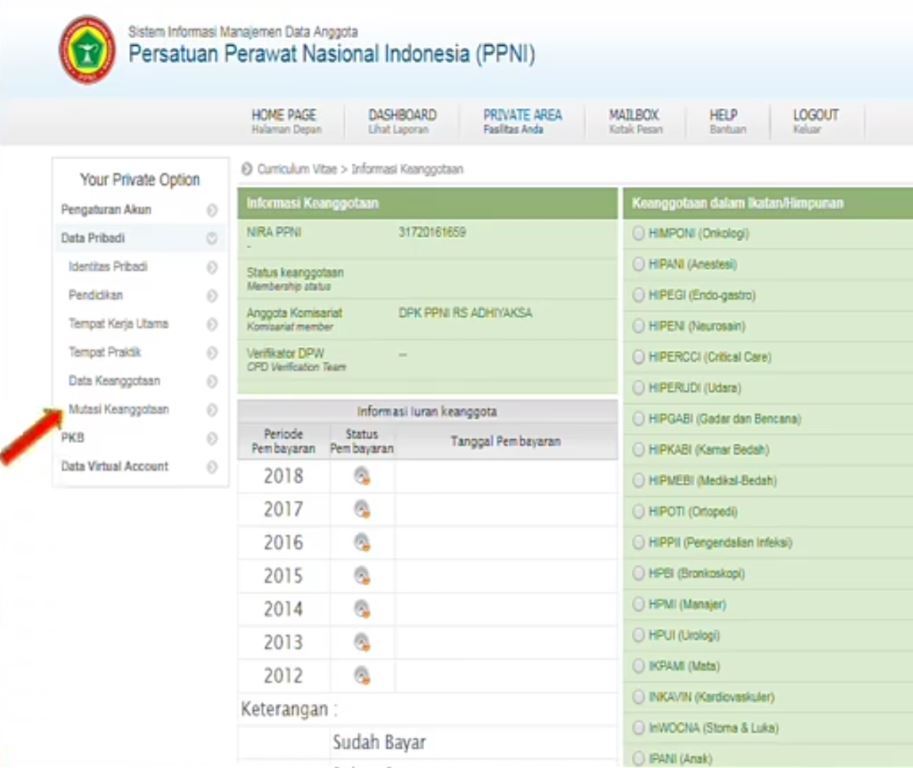Open the HELP Bantuan menu
This screenshot has width=913, height=768.
[727, 121]
